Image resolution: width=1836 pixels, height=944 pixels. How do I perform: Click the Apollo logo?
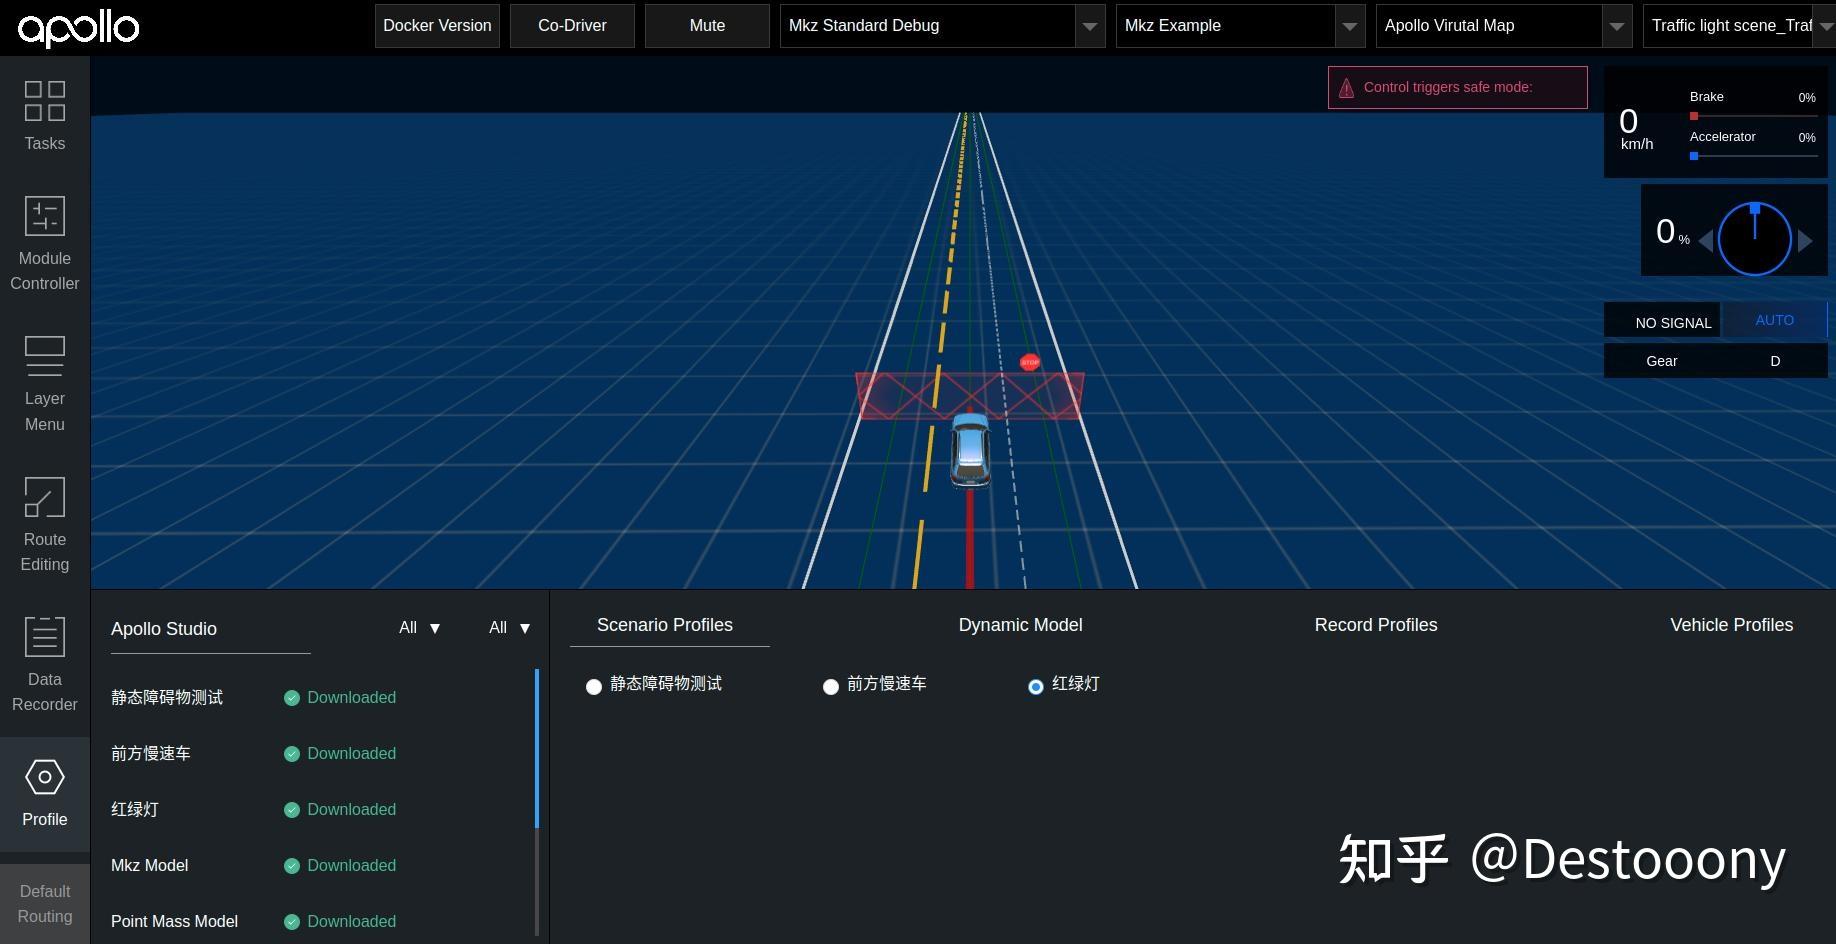(78, 28)
